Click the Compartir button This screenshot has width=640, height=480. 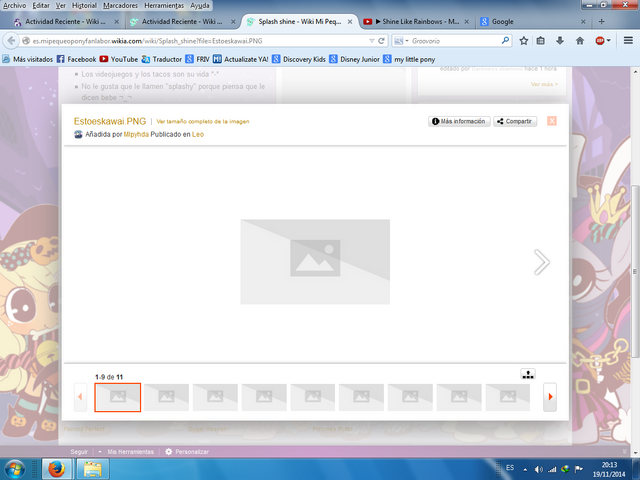(515, 121)
